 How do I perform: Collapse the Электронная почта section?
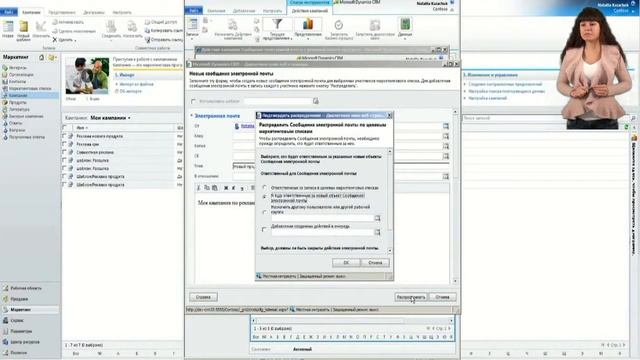[191, 116]
